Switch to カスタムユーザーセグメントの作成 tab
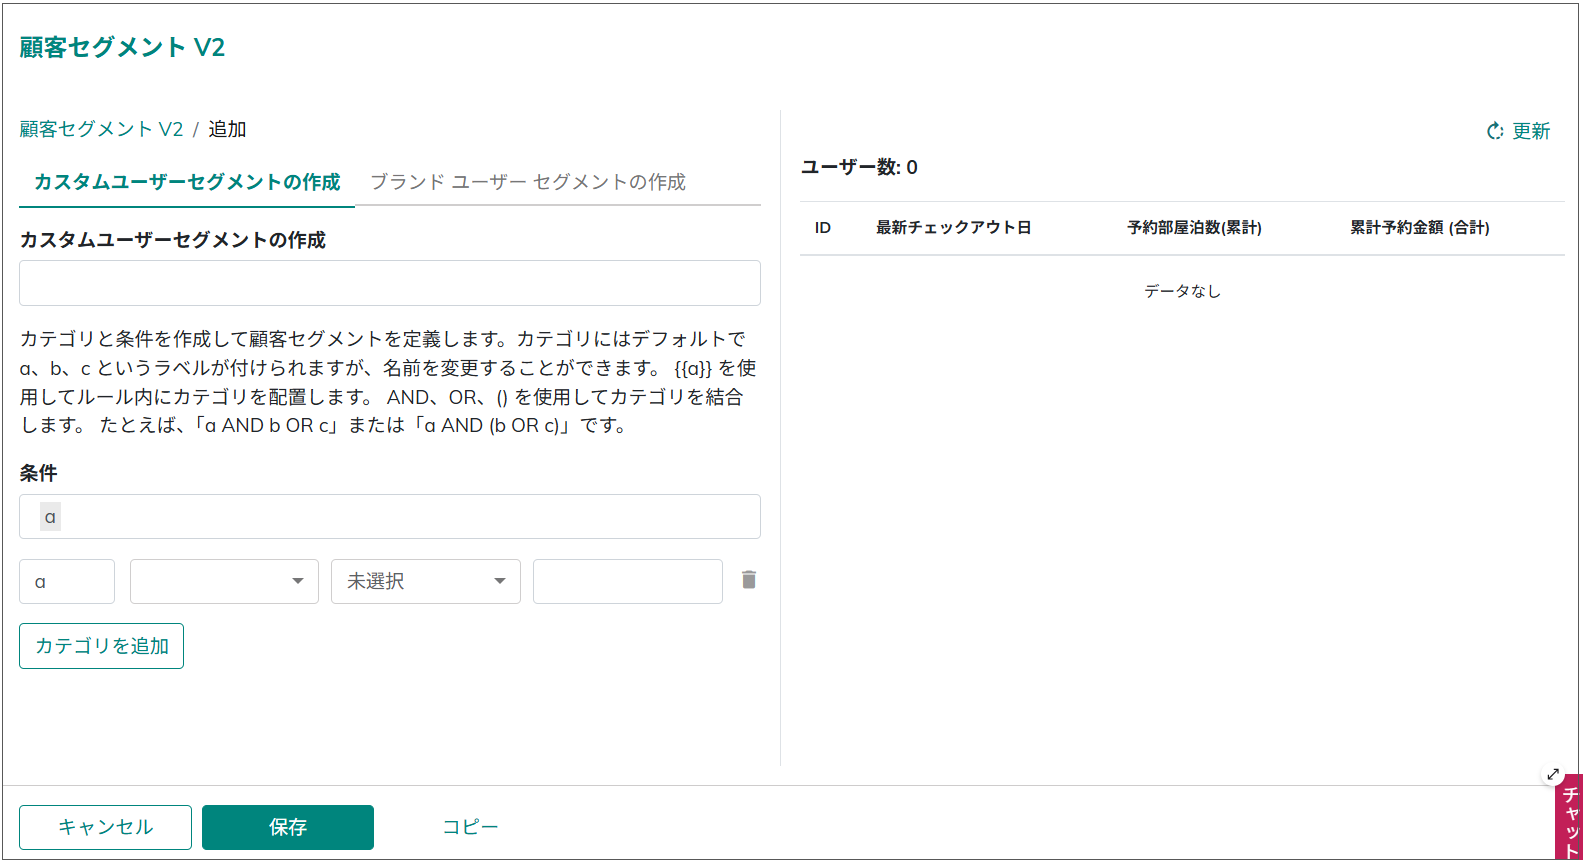This screenshot has height=862, width=1585. pyautogui.click(x=187, y=182)
